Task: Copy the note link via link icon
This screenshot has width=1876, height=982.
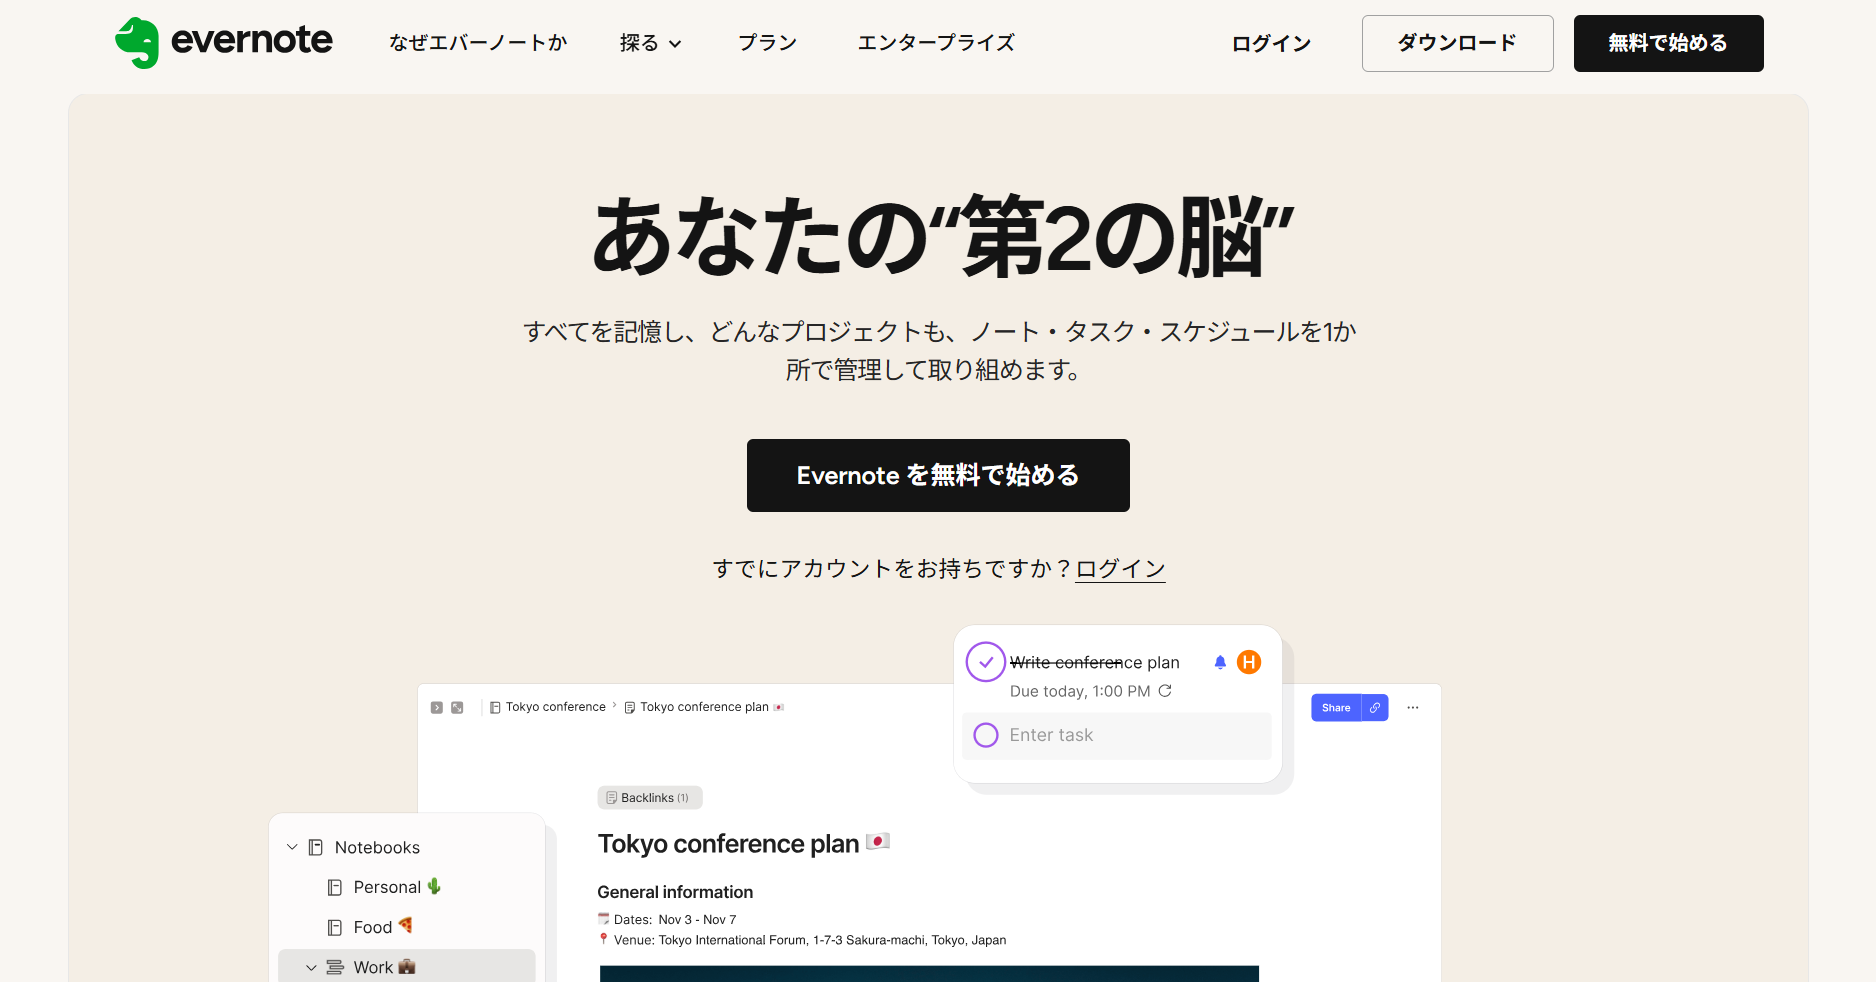Action: (1374, 707)
